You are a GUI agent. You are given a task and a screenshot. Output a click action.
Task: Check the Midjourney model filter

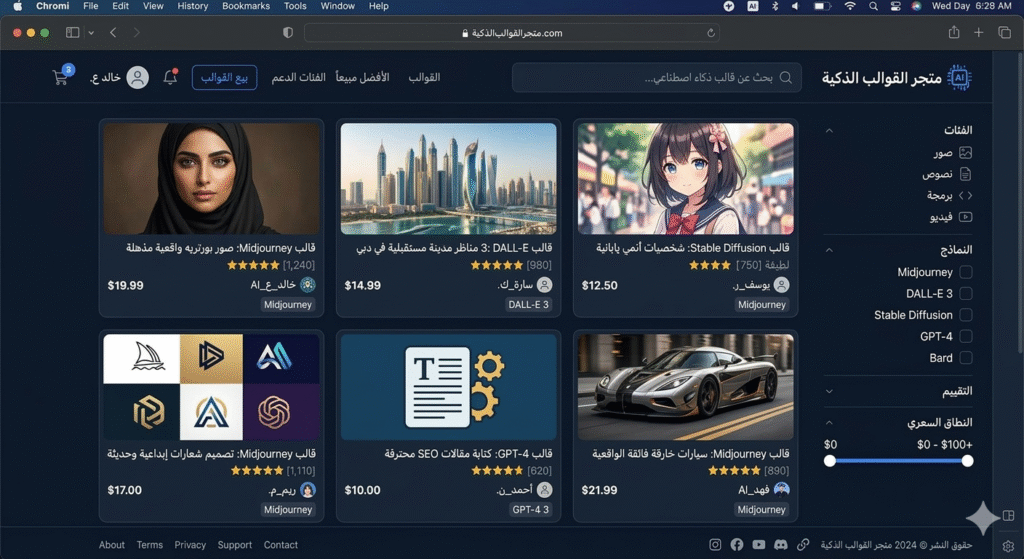966,272
